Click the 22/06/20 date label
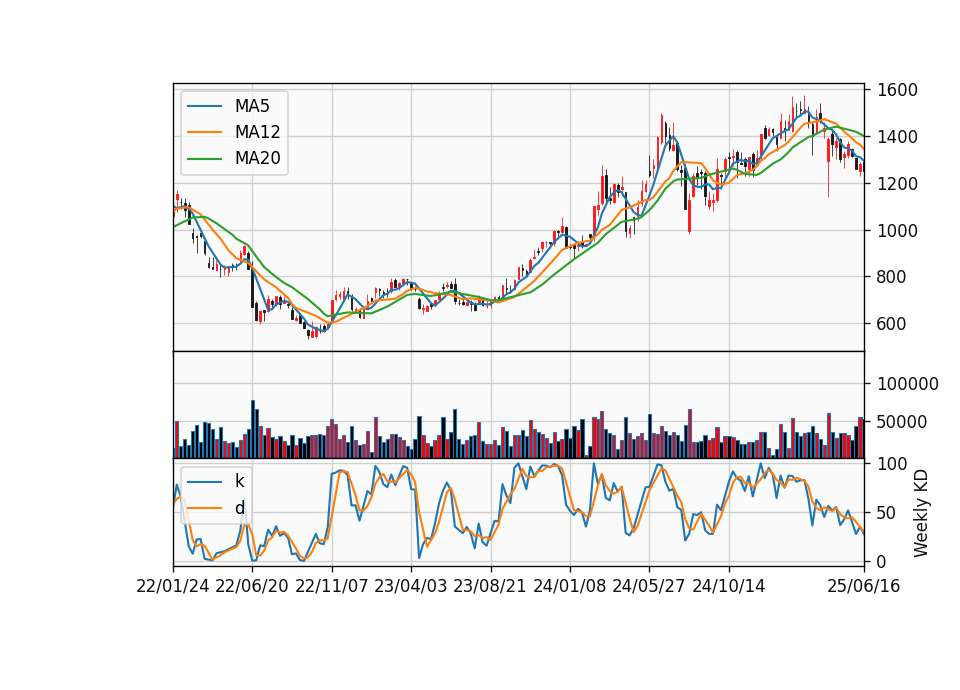960x690 pixels. click(252, 586)
